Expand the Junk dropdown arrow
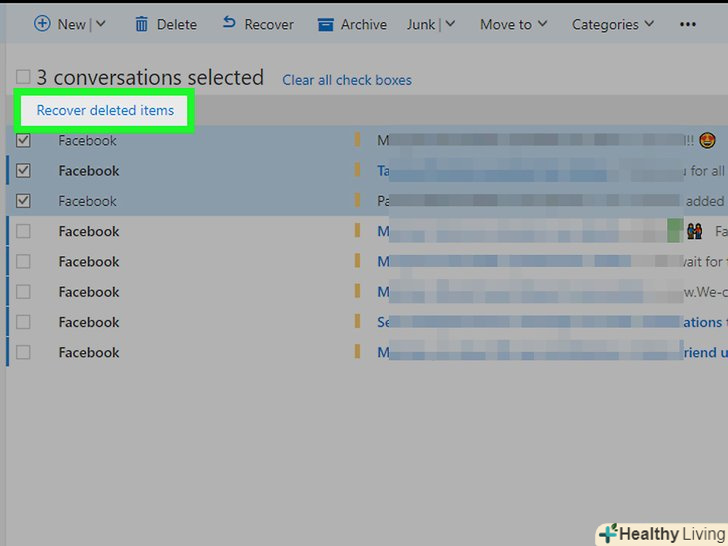728x546 pixels. tap(450, 24)
